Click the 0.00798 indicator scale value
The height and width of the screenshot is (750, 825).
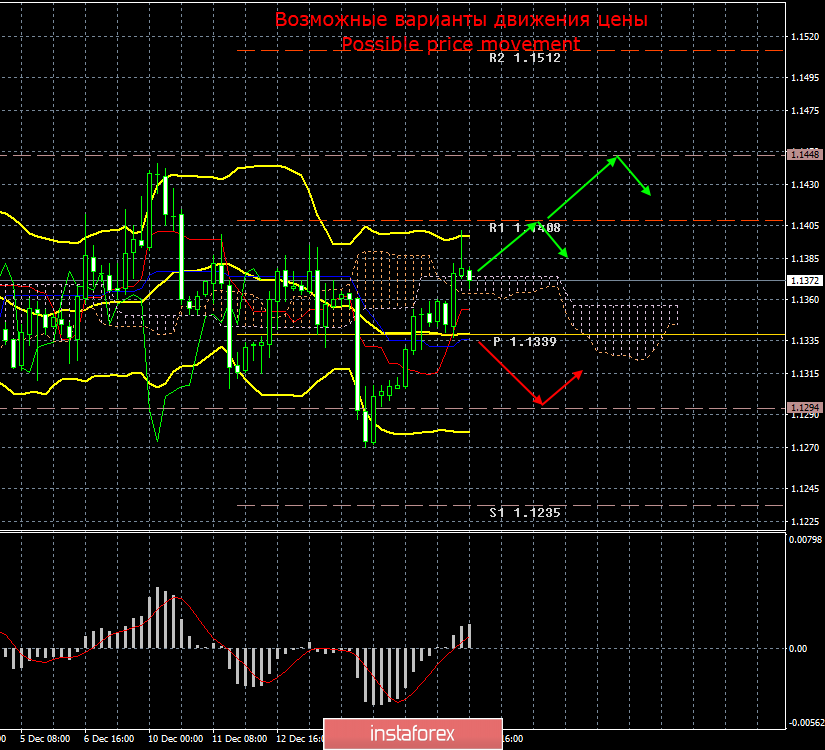coord(805,539)
